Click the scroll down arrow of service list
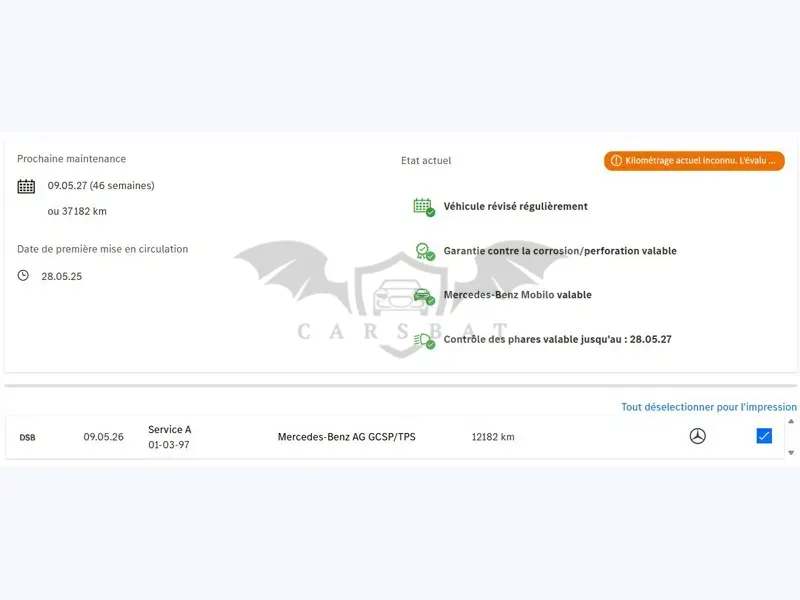 click(x=791, y=453)
